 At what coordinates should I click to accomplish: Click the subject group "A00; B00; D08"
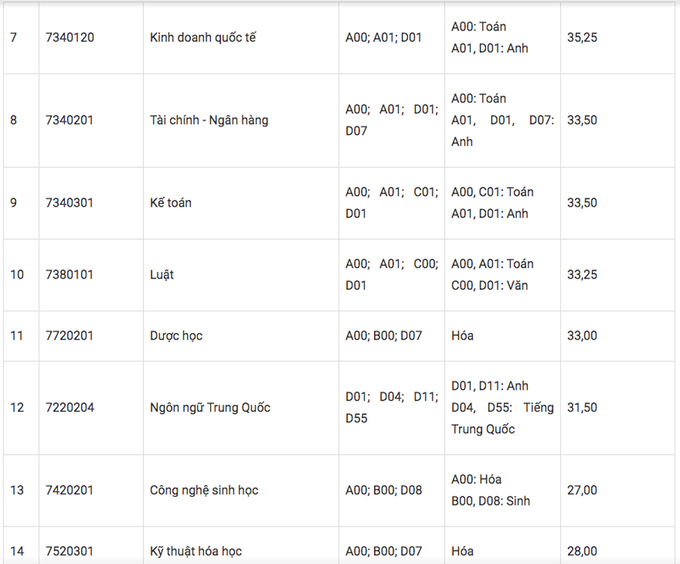click(x=384, y=490)
